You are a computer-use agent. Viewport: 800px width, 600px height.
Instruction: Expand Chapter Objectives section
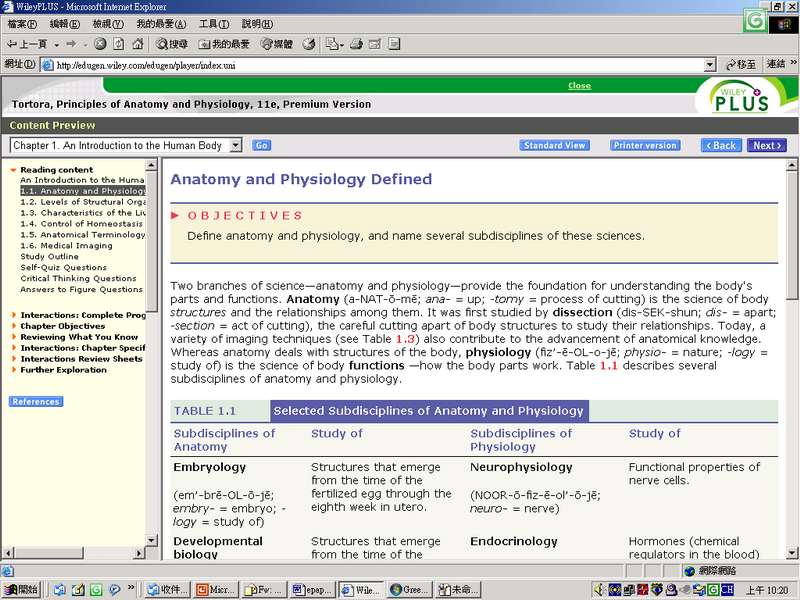click(14, 326)
